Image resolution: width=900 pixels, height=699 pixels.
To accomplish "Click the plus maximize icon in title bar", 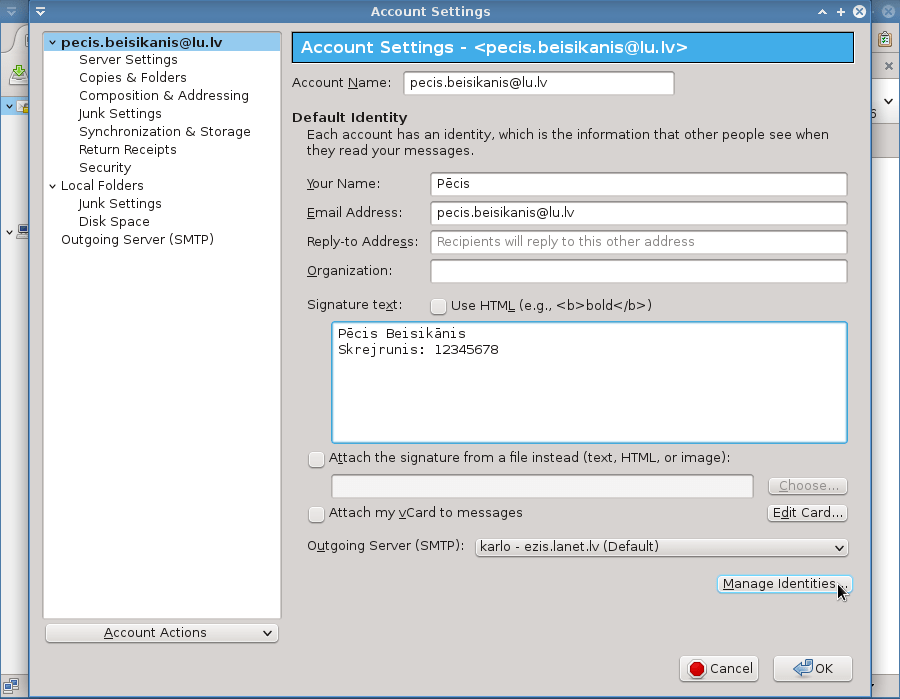I will tap(841, 11).
